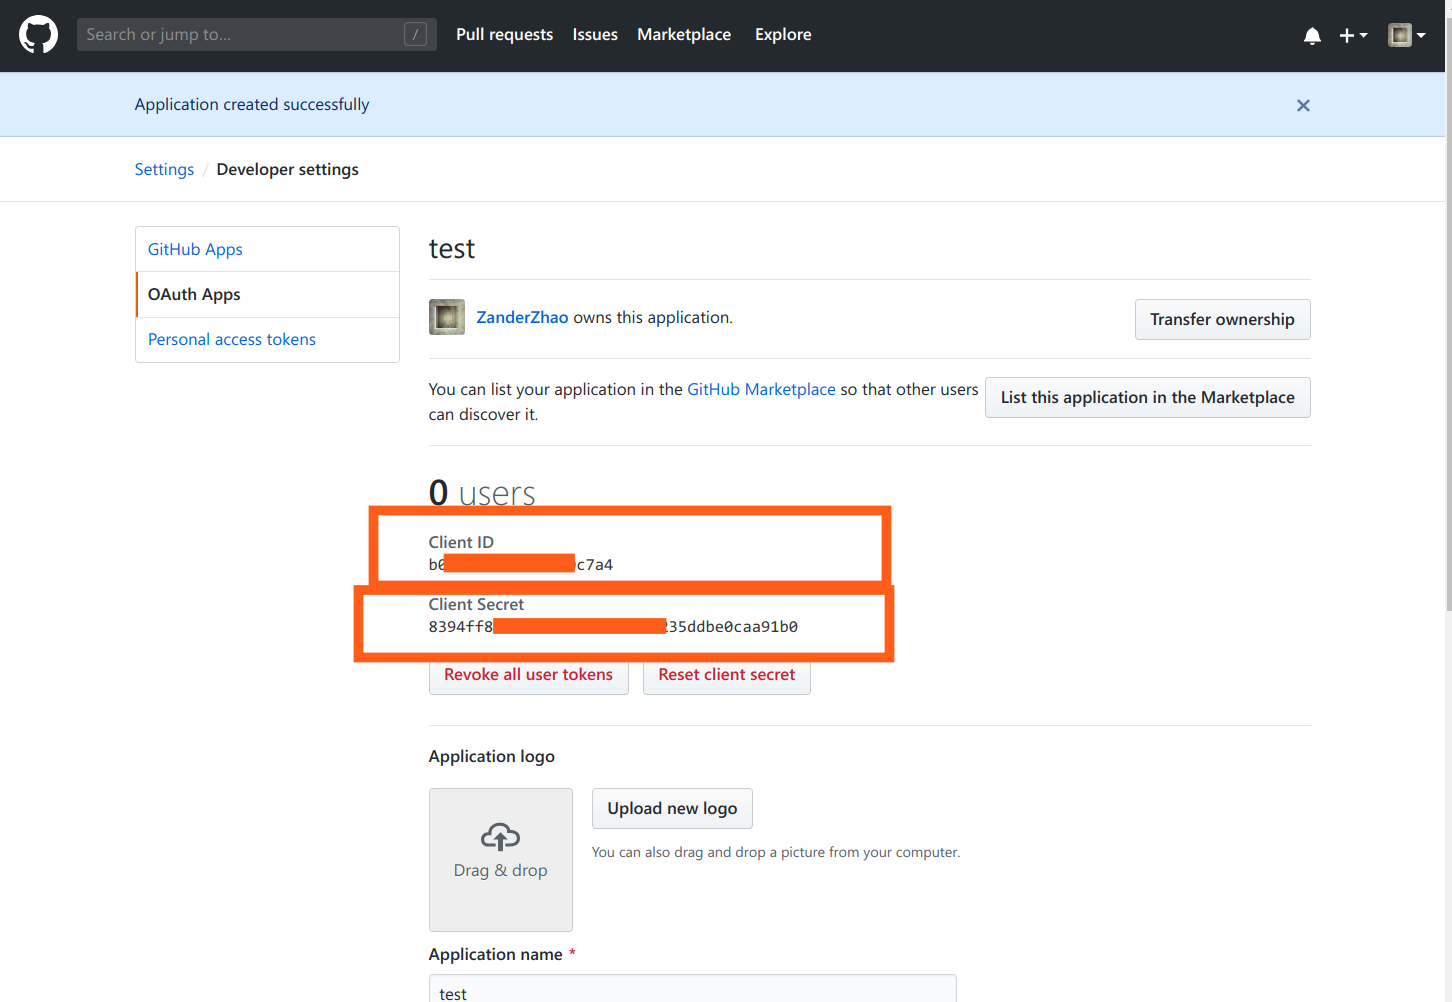Click Revoke all user tokens
This screenshot has height=1002, width=1452.
528,675
